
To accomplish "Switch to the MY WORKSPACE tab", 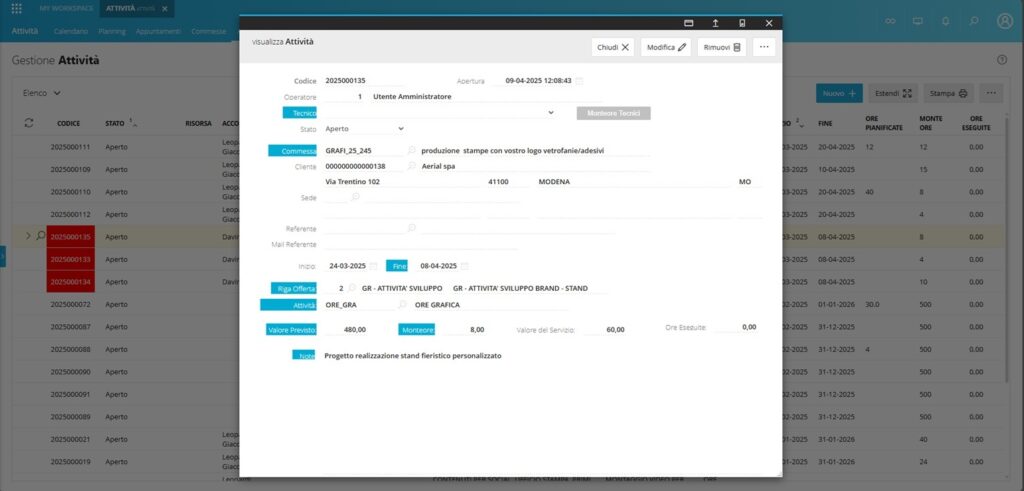I will [66, 8].
